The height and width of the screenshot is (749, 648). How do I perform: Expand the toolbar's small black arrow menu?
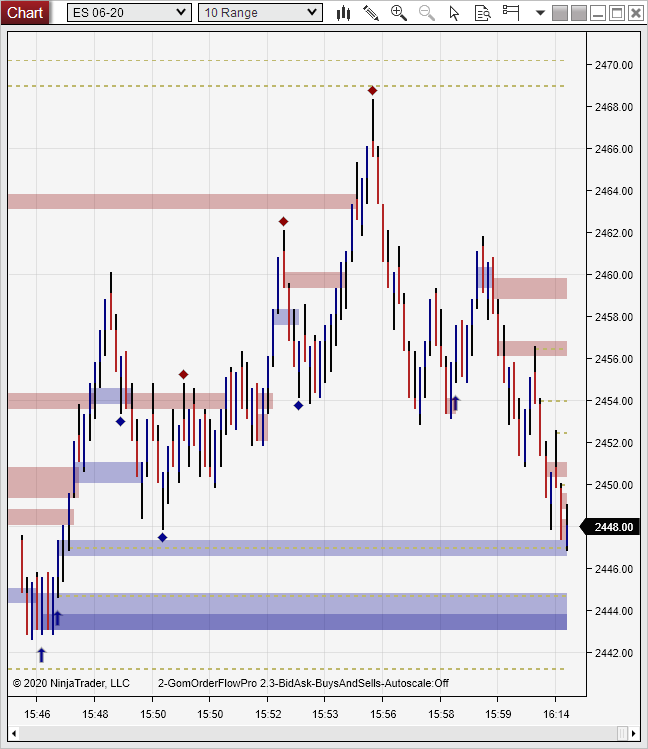pyautogui.click(x=540, y=13)
